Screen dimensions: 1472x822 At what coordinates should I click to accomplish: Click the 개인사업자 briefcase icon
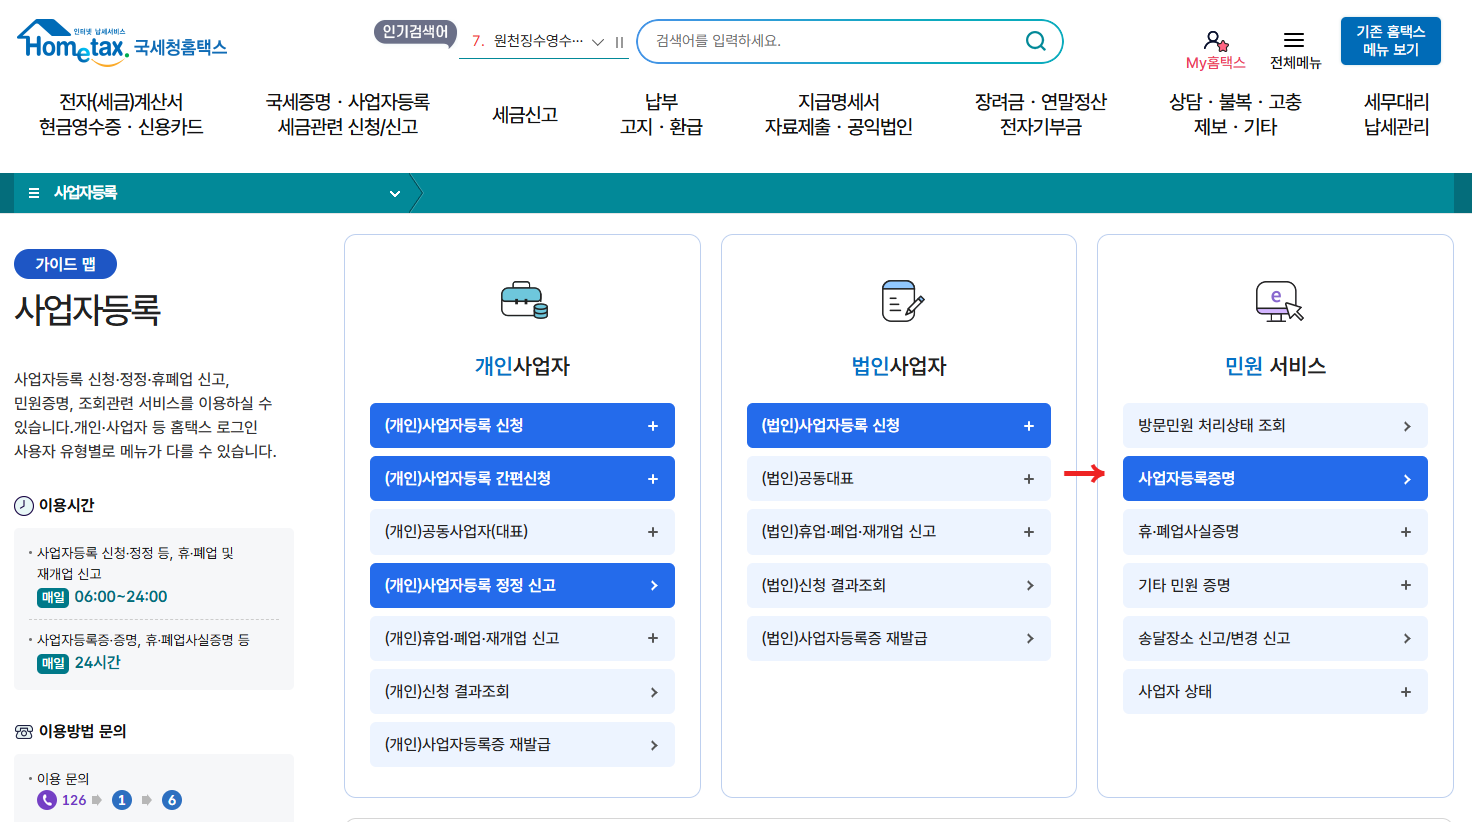point(522,301)
